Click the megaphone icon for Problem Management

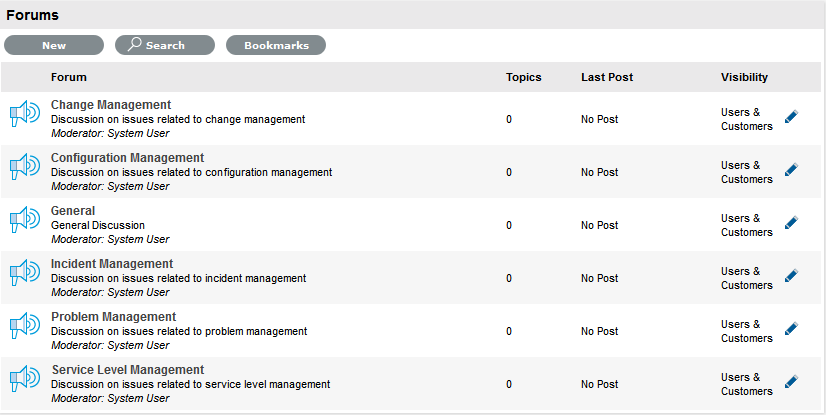(24, 326)
